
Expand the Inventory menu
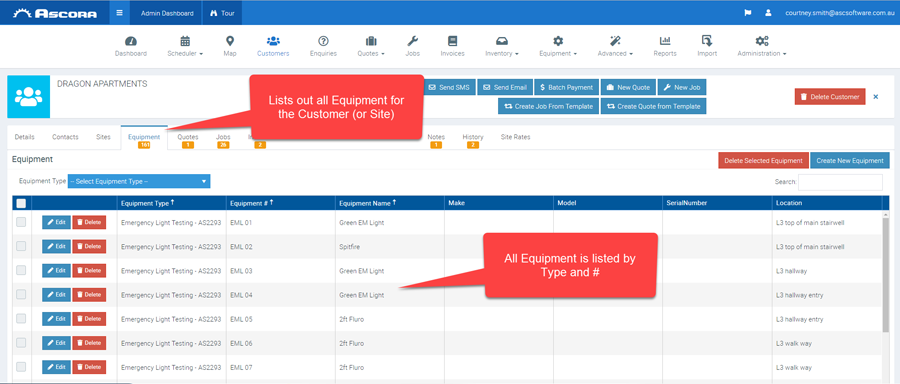(502, 46)
